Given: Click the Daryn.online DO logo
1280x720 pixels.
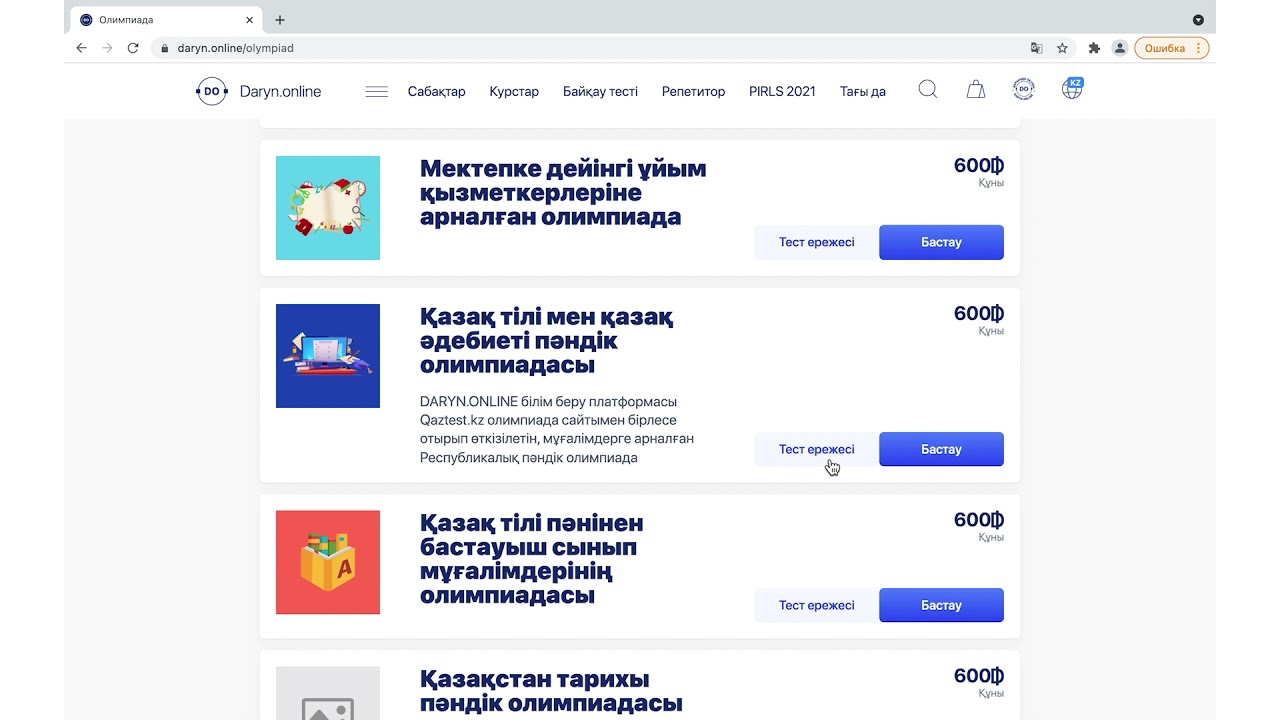Looking at the screenshot, I should click(x=259, y=91).
